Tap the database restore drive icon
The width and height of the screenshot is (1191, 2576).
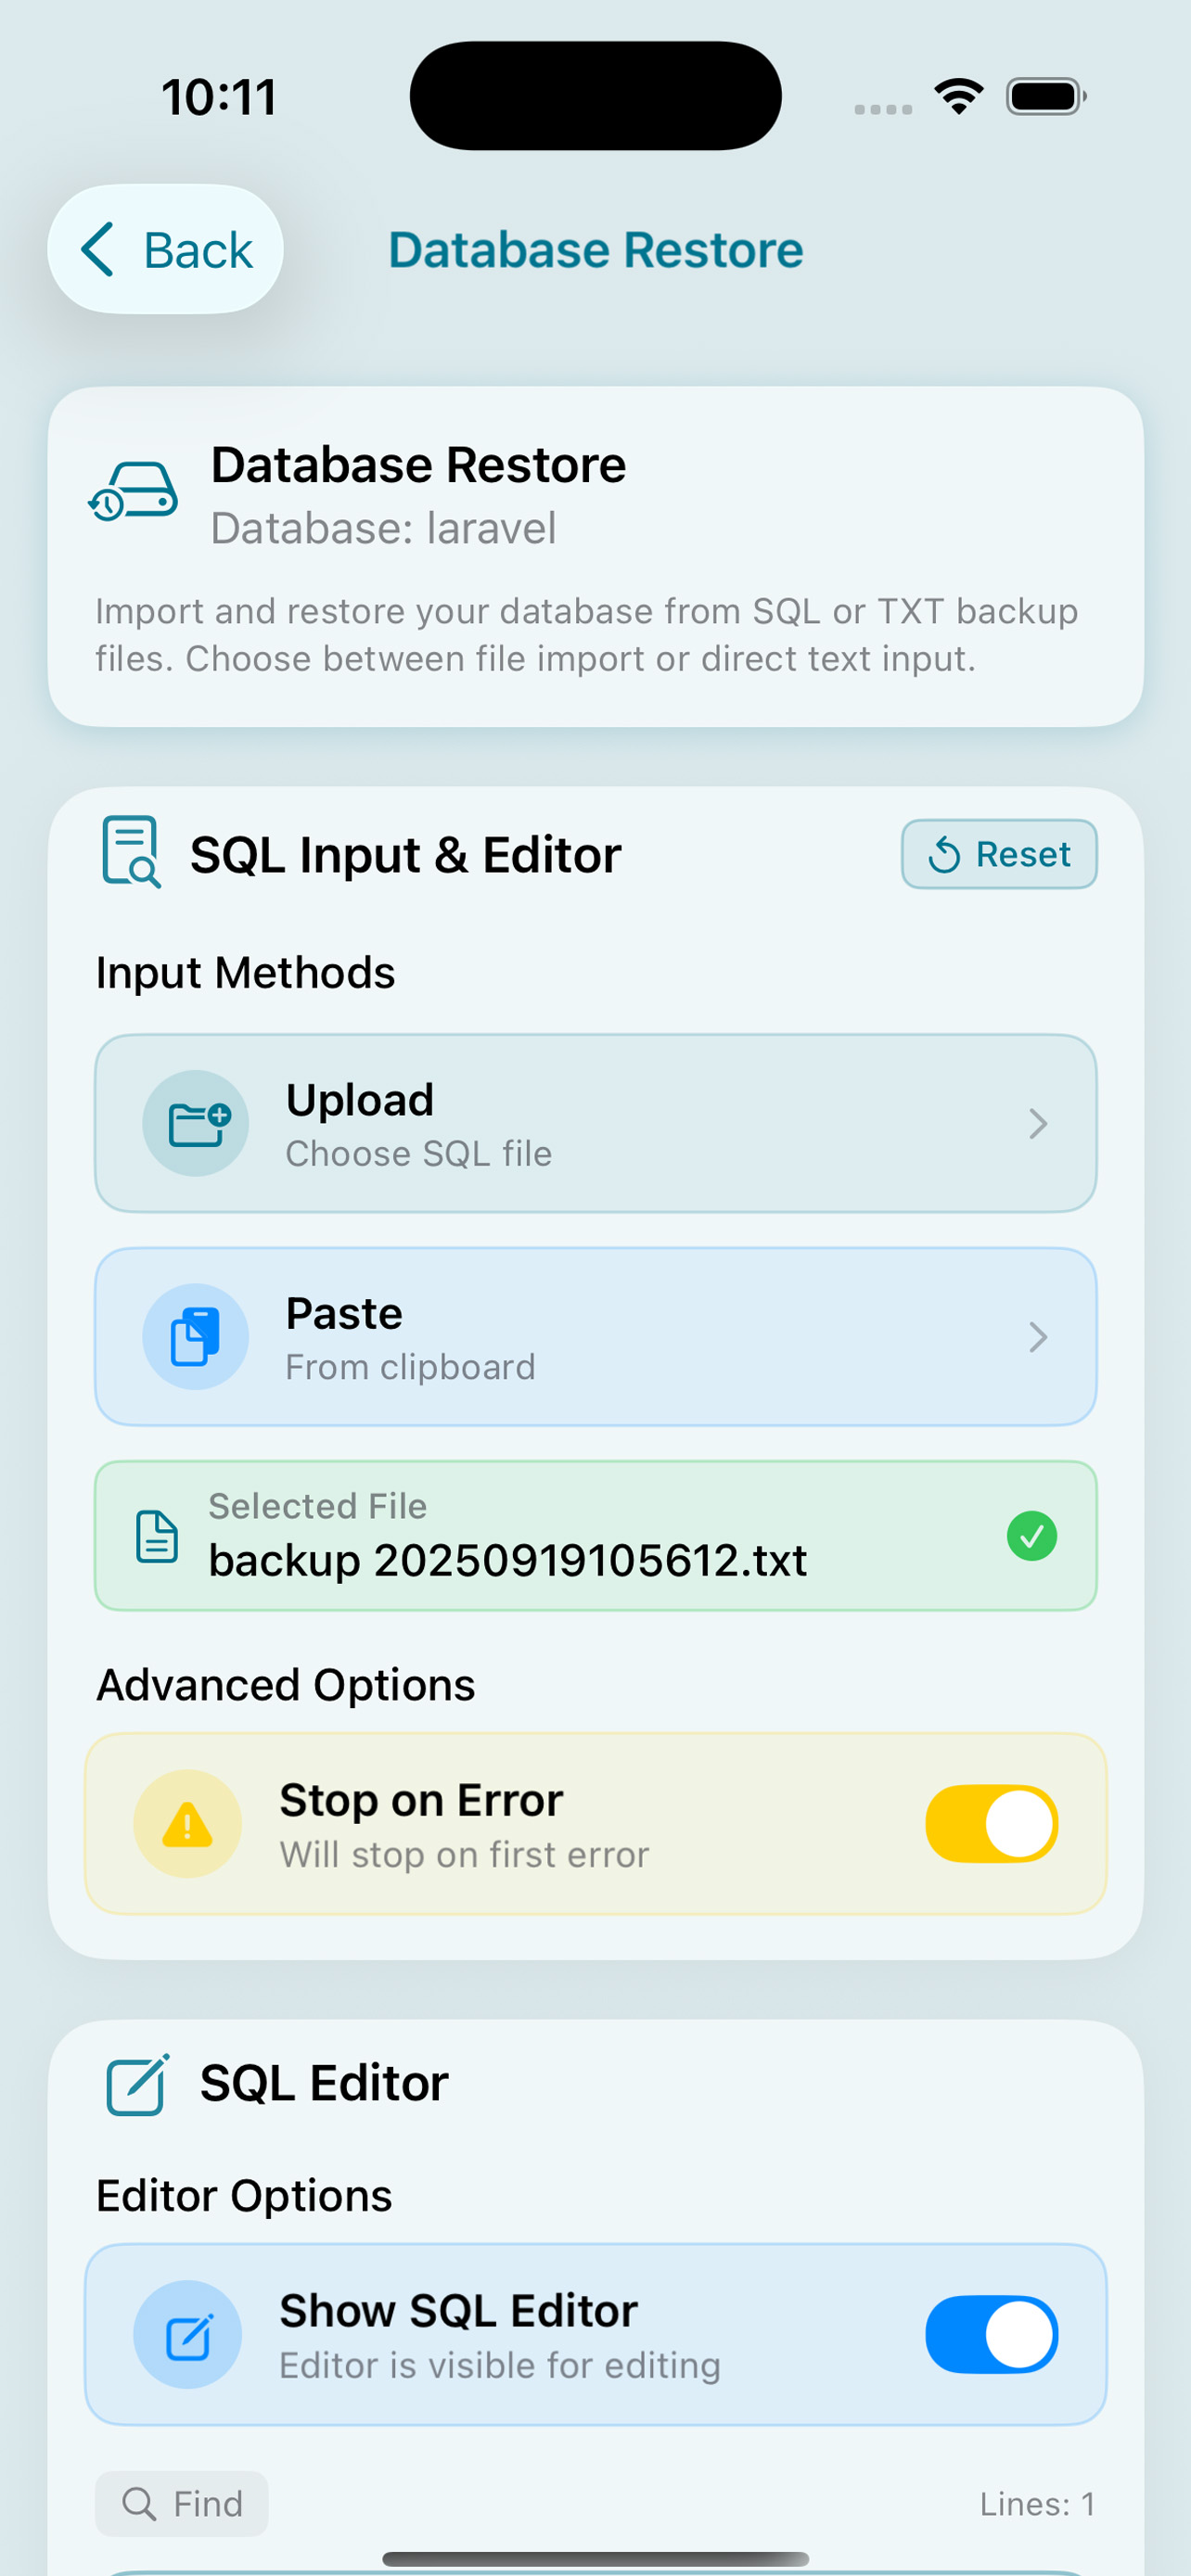pos(133,492)
